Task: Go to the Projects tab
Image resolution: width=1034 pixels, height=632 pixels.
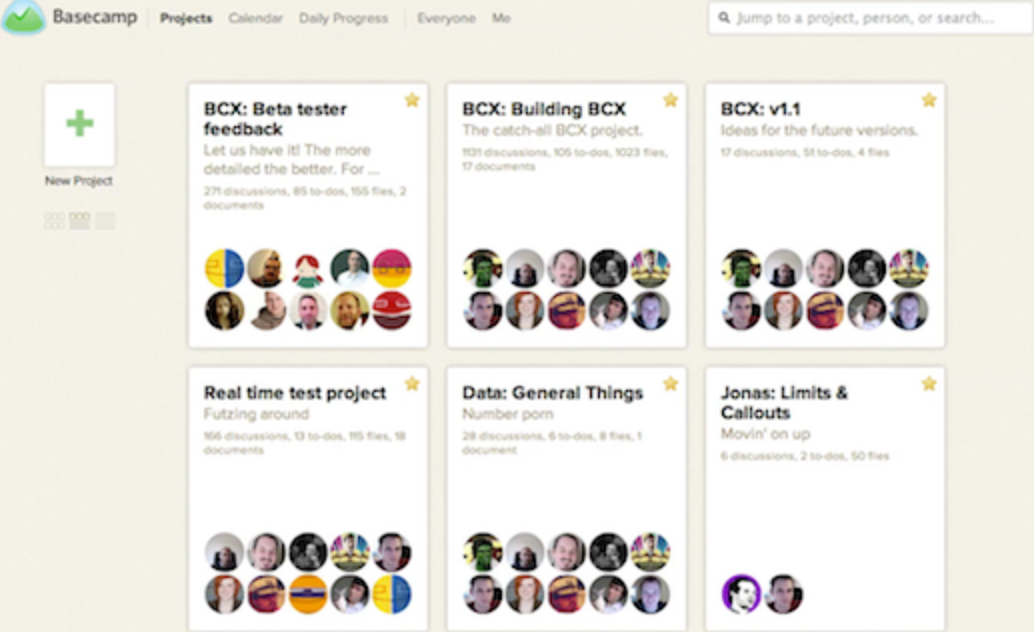Action: coord(186,18)
